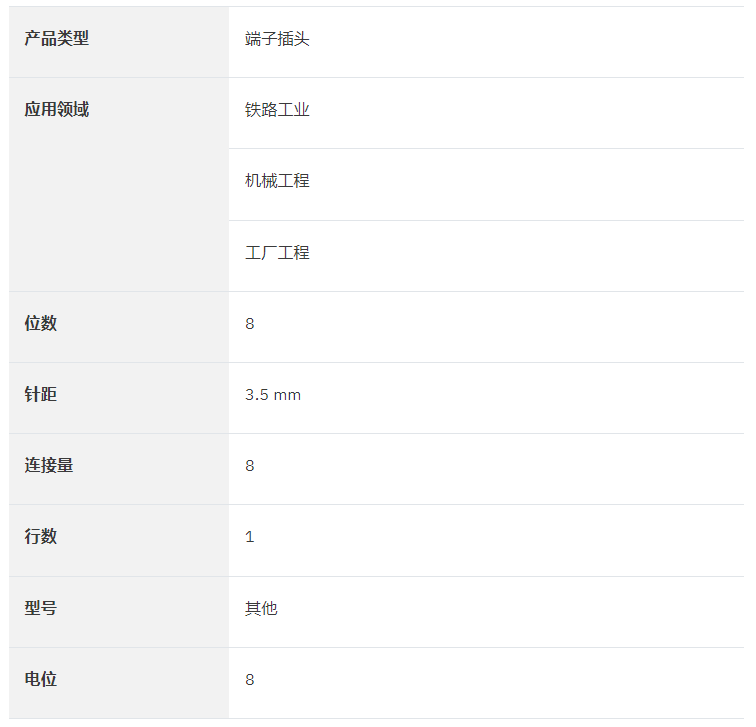Image resolution: width=756 pixels, height=727 pixels.
Task: Click the 连接量 label
Action: (x=49, y=465)
